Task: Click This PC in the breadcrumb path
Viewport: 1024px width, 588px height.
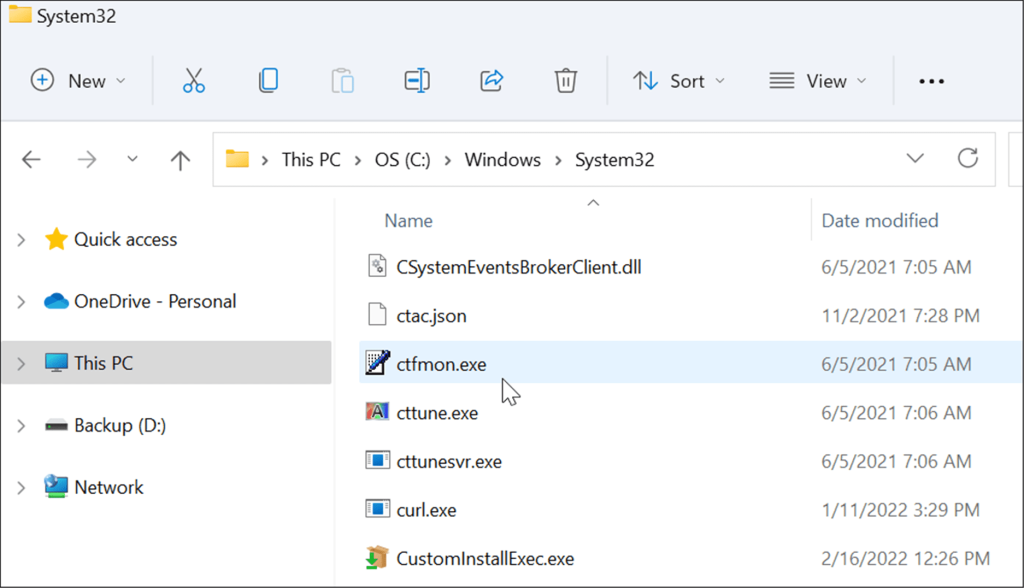Action: [311, 159]
